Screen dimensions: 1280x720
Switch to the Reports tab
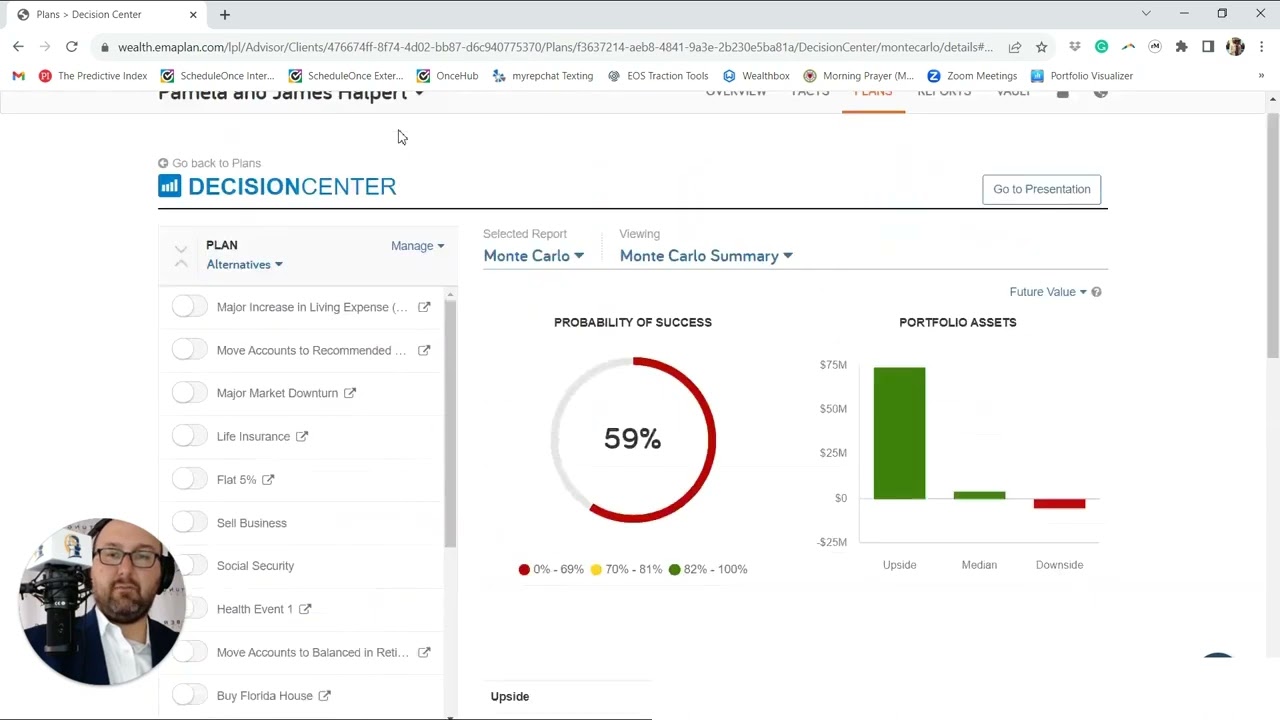pos(944,95)
